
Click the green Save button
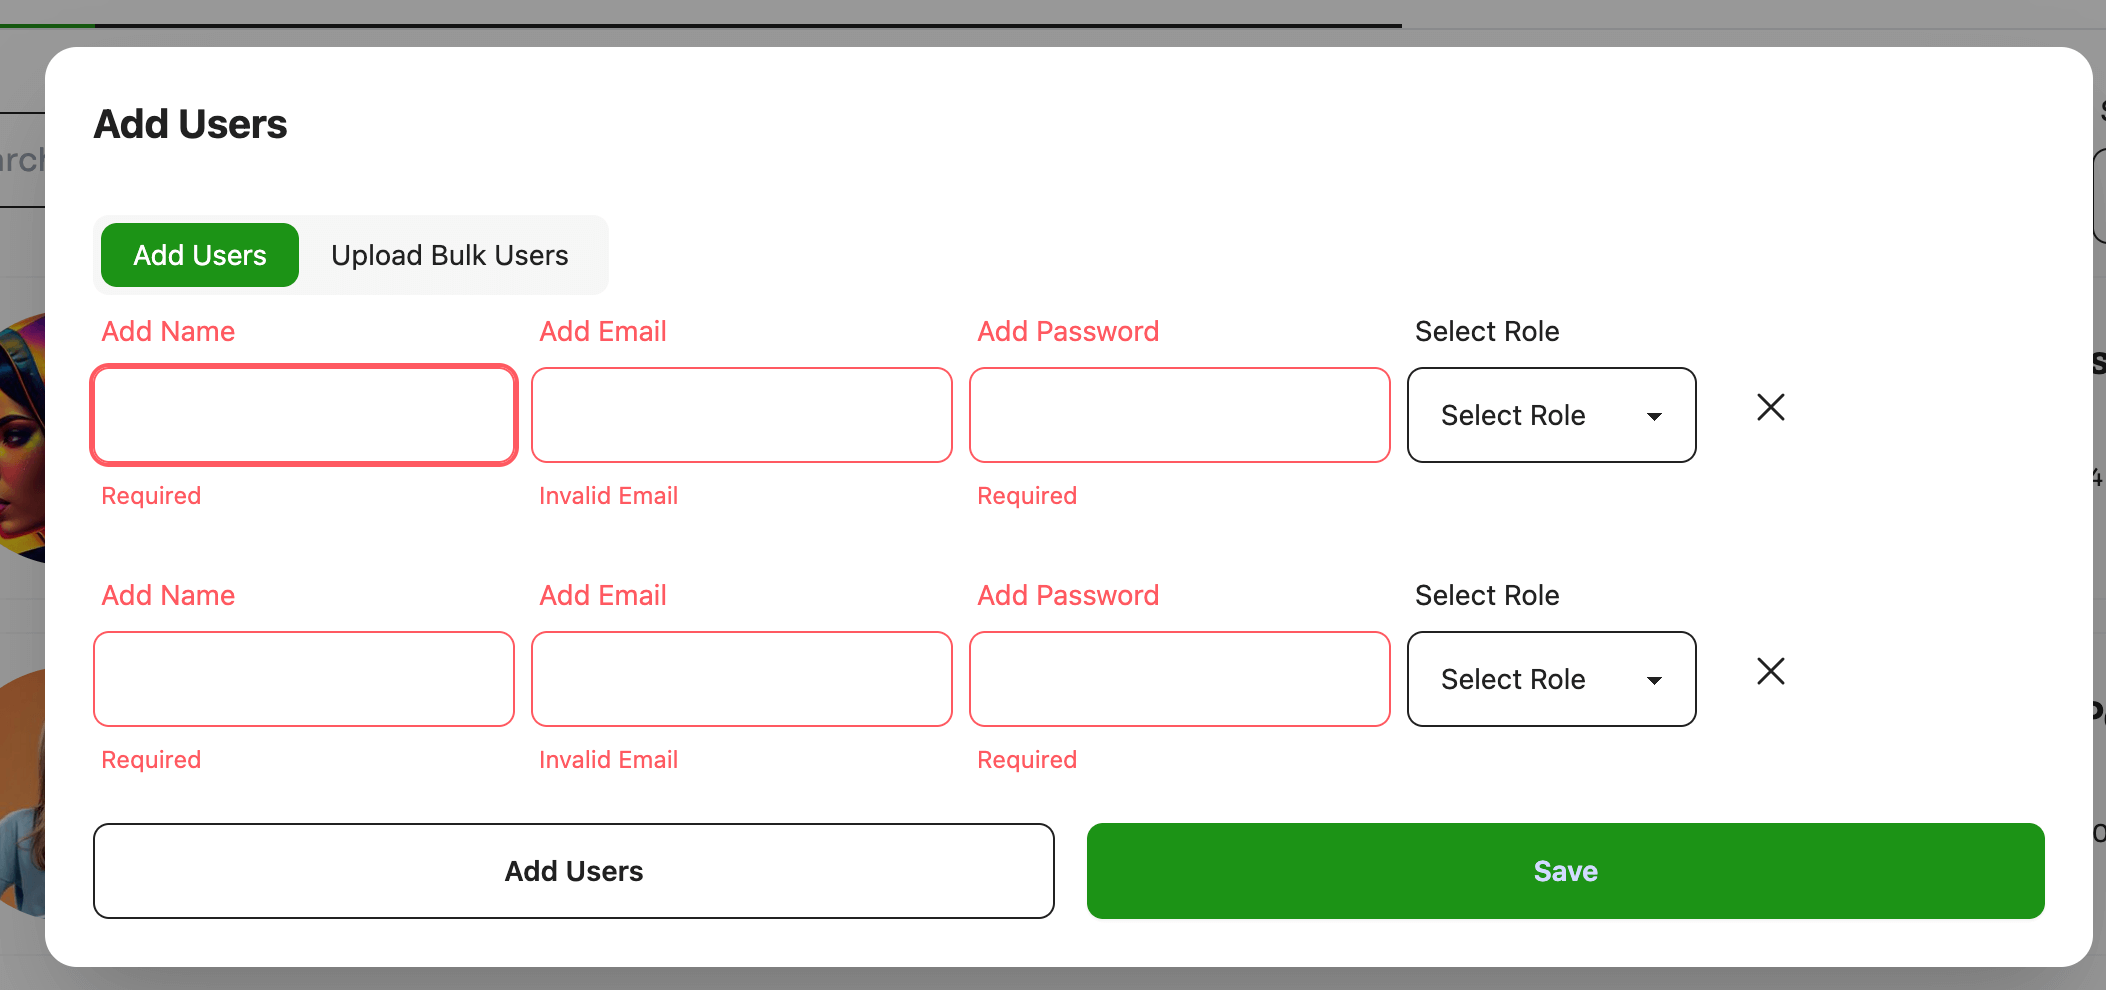(1565, 871)
